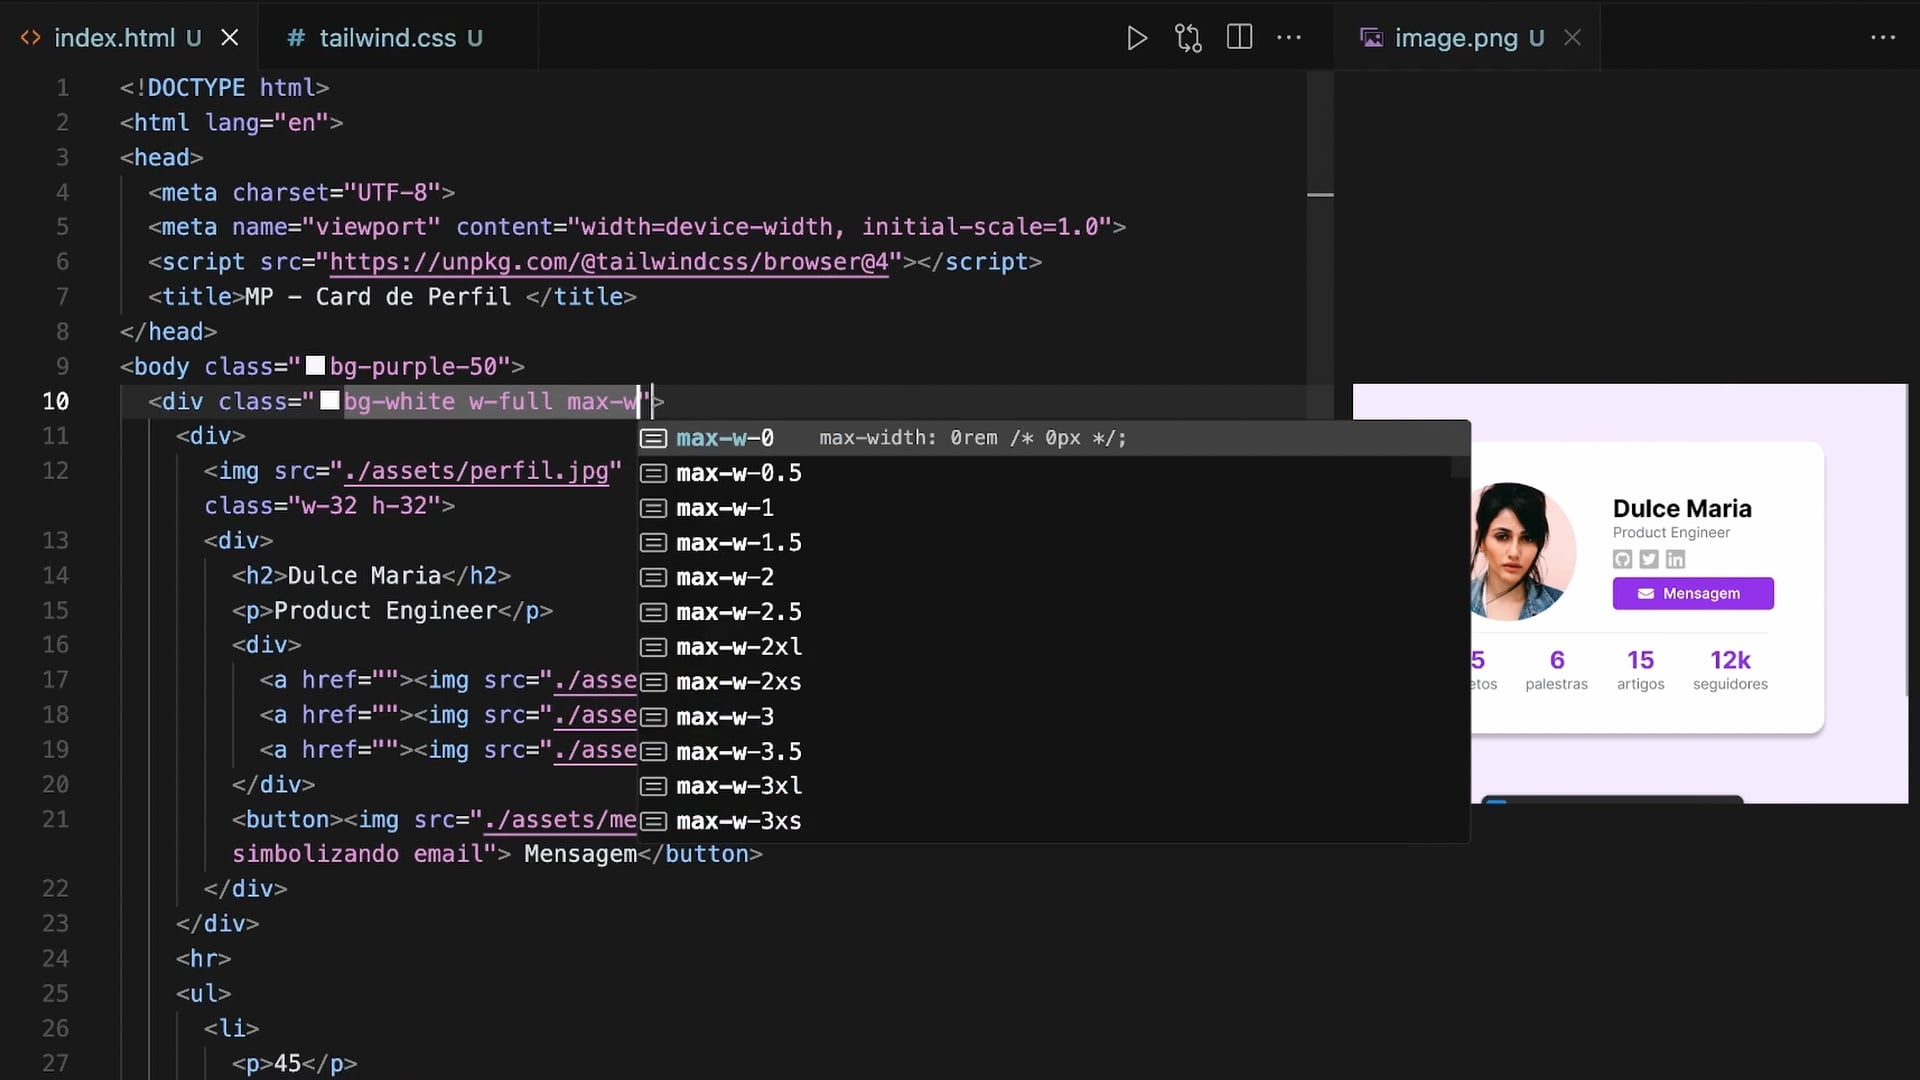
Task: Click "6" palestras stat in preview
Action: point(1557,660)
